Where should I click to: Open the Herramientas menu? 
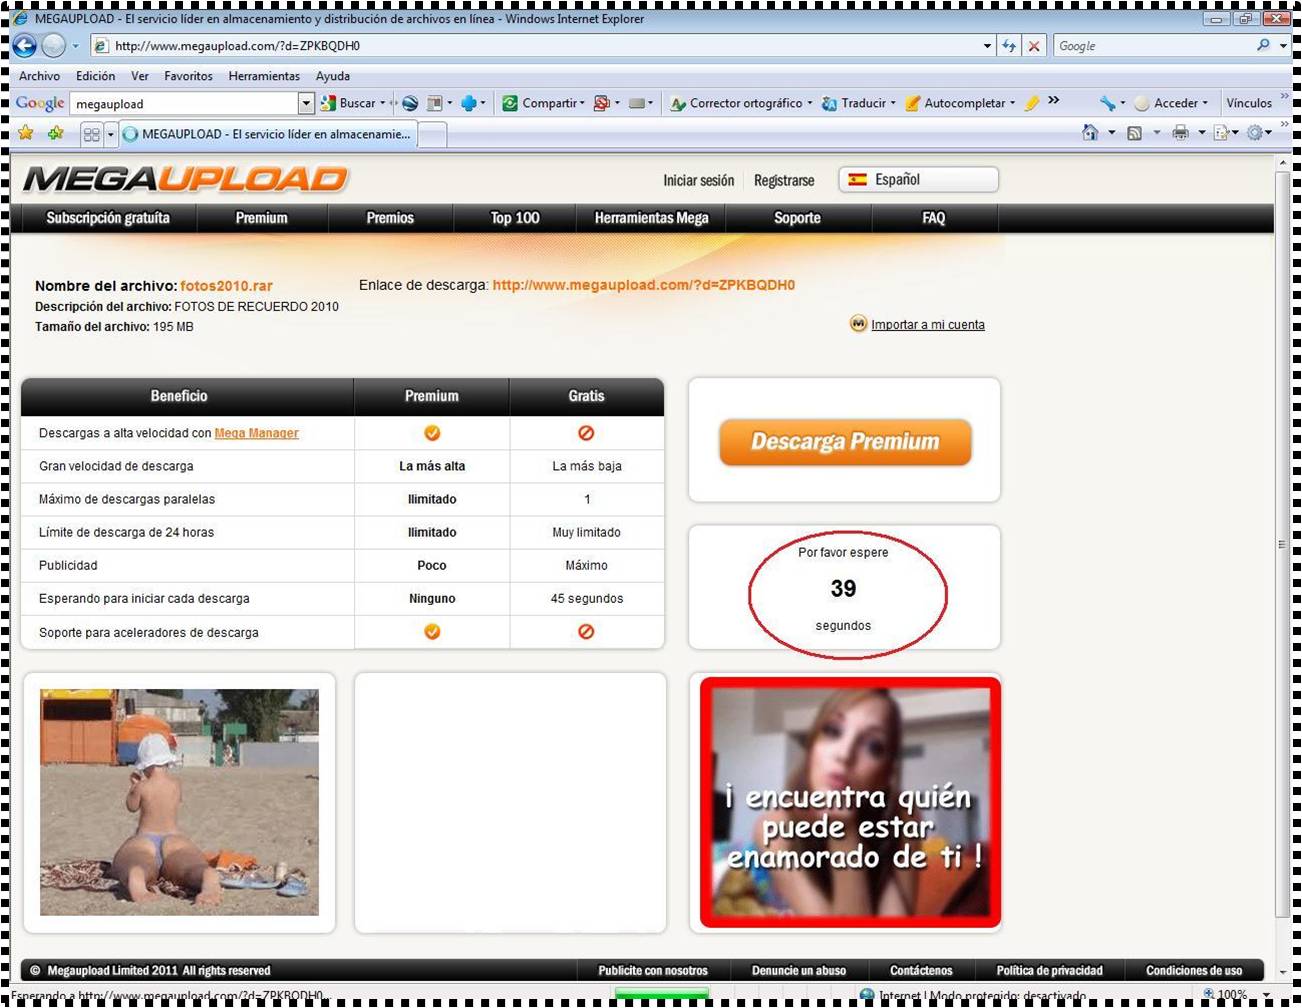tap(264, 76)
